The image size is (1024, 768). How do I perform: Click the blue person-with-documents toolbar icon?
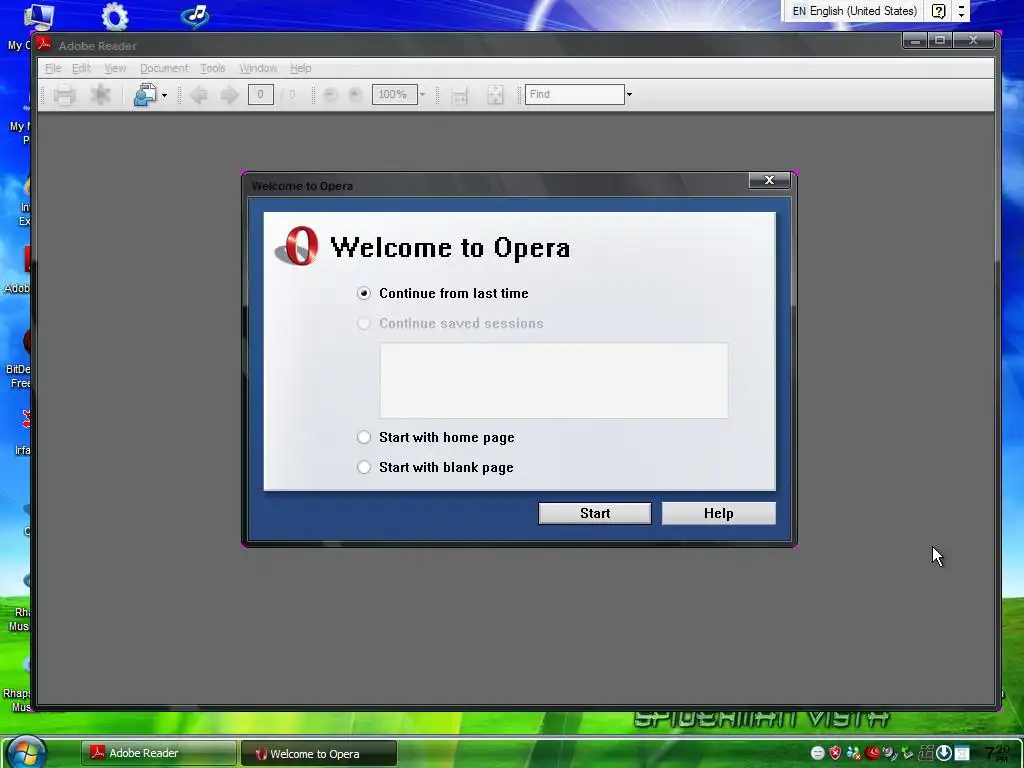tap(144, 95)
